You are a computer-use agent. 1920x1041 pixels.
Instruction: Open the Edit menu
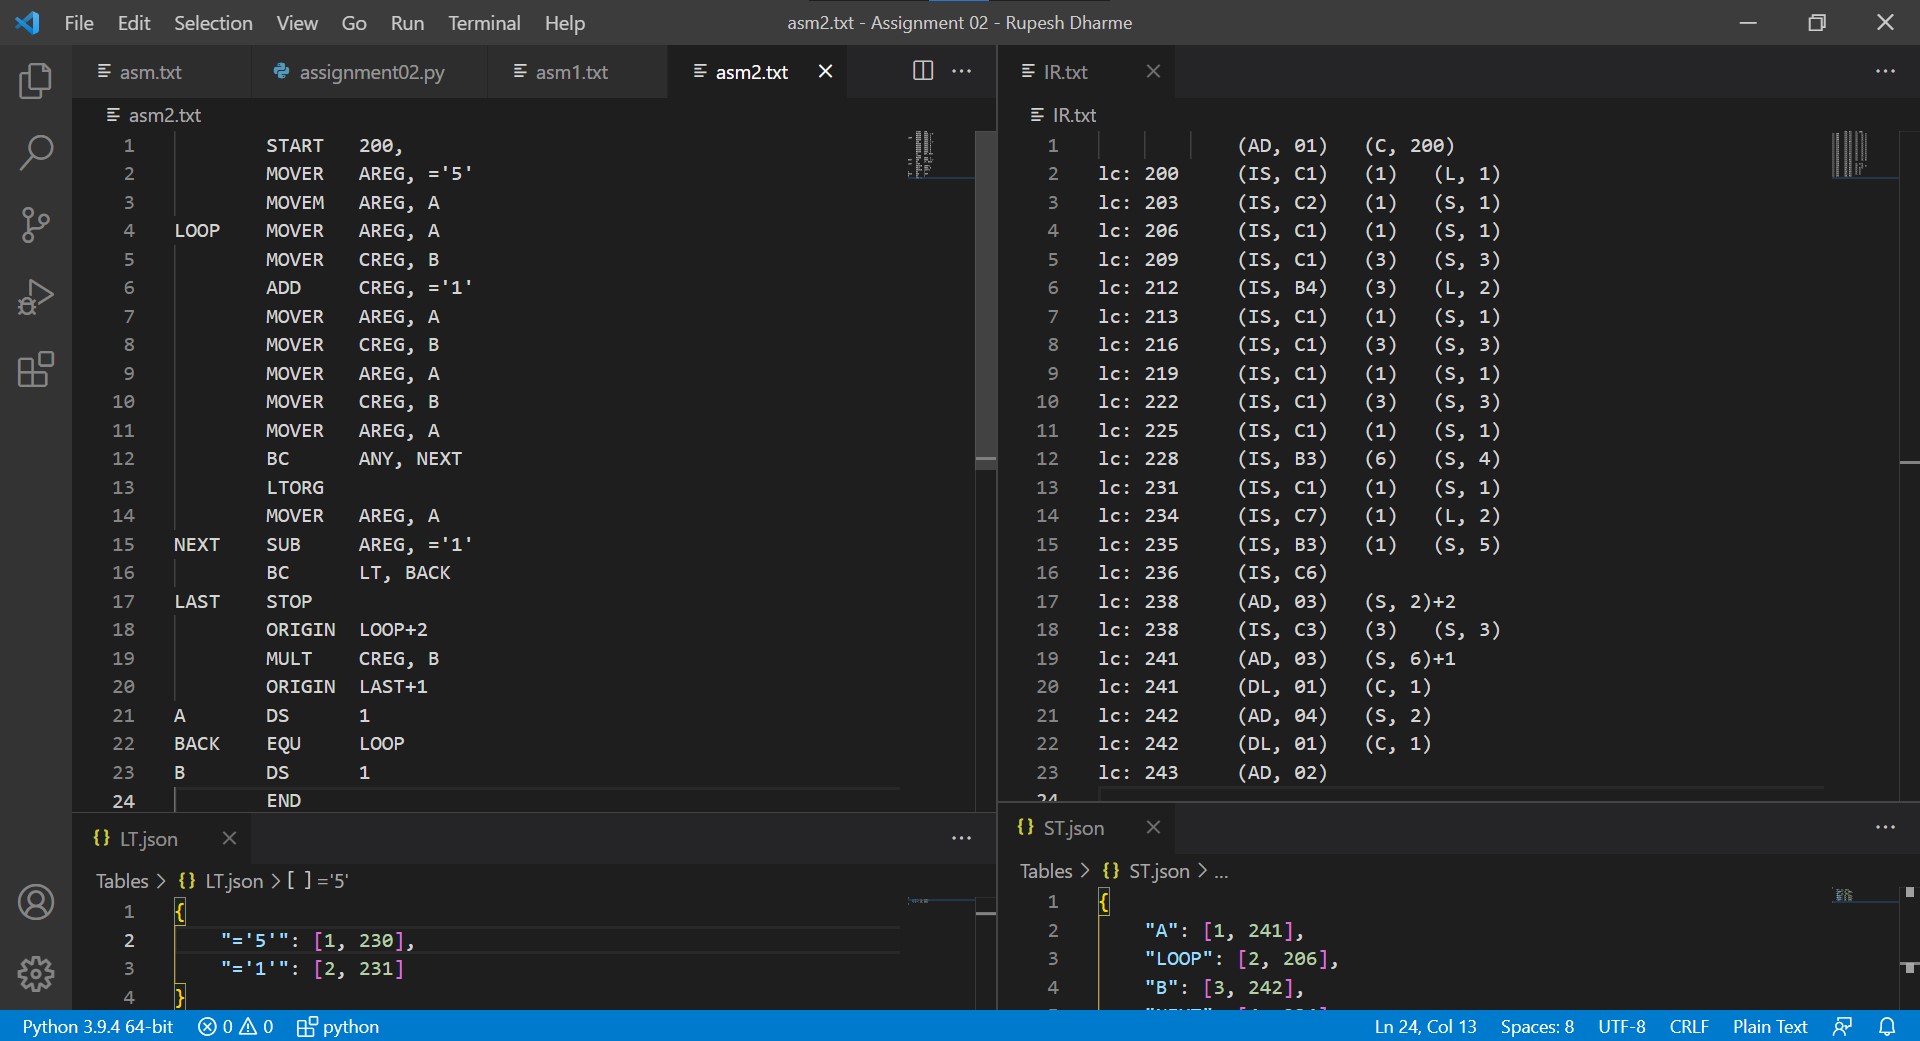pos(134,23)
